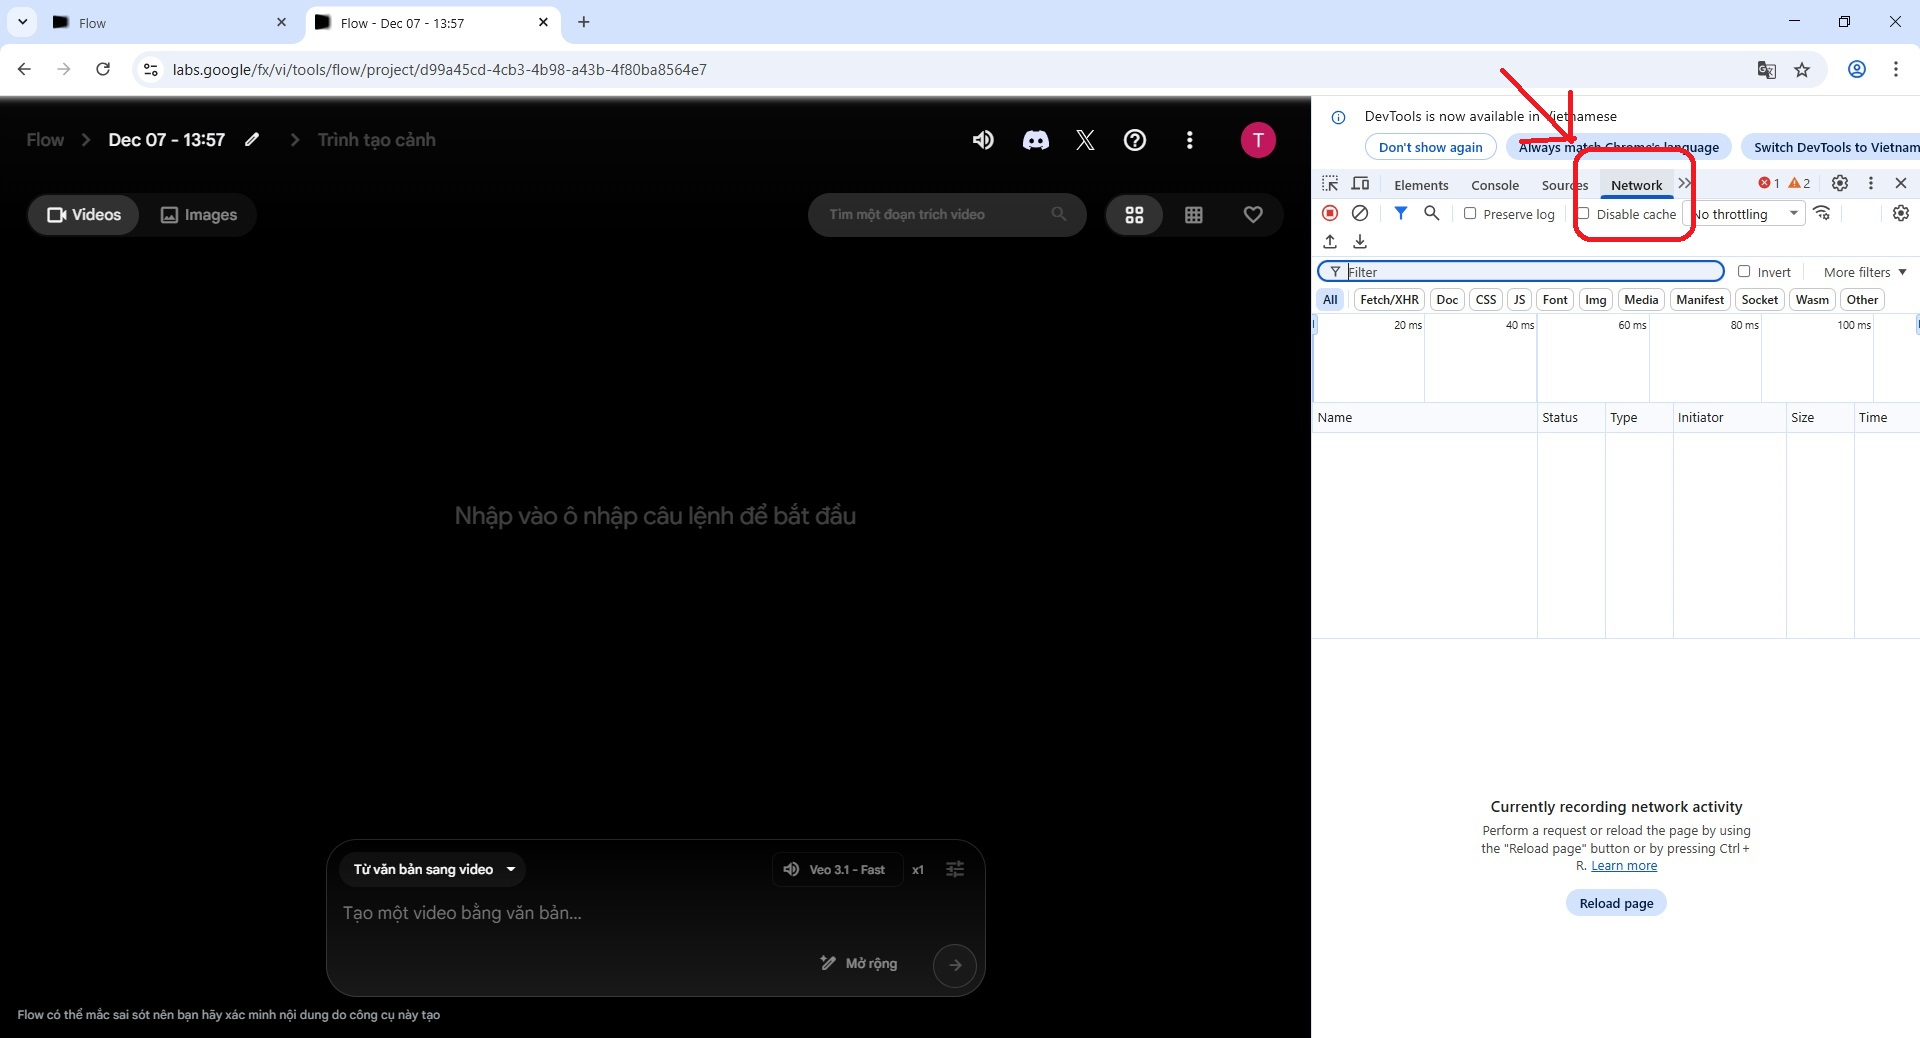This screenshot has width=1920, height=1038.
Task: Check the Disable cache checkbox
Action: (x=1583, y=213)
